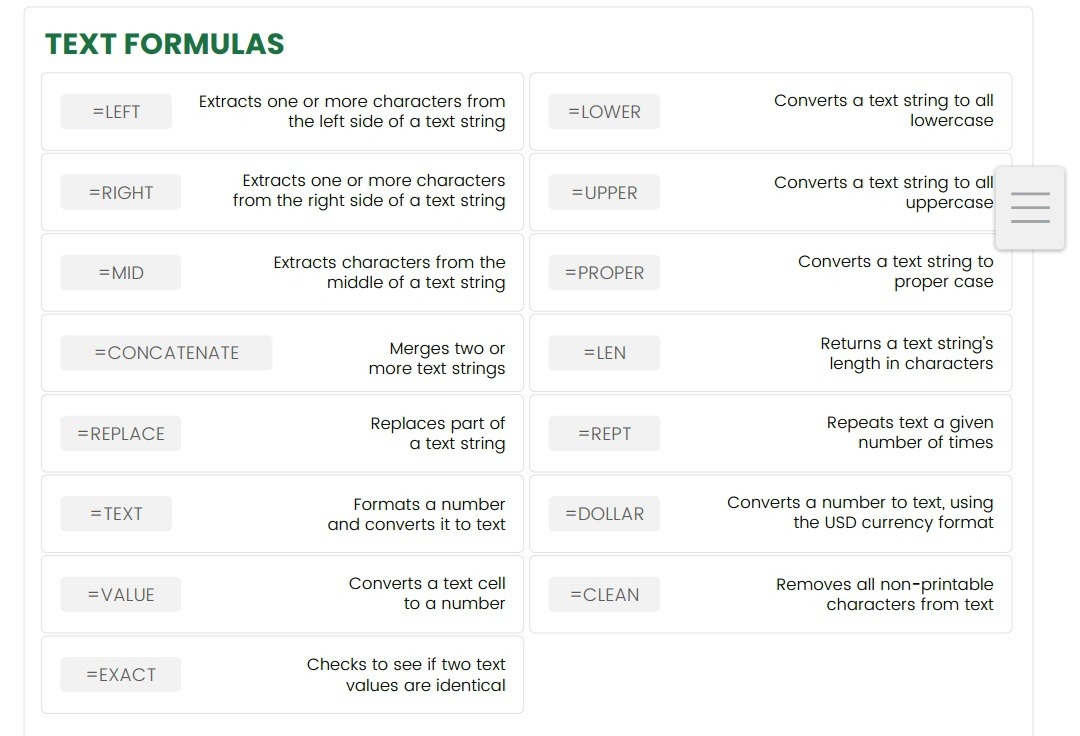Select the =MID formula chip
Image resolution: width=1080 pixels, height=736 pixels.
pyautogui.click(x=121, y=273)
